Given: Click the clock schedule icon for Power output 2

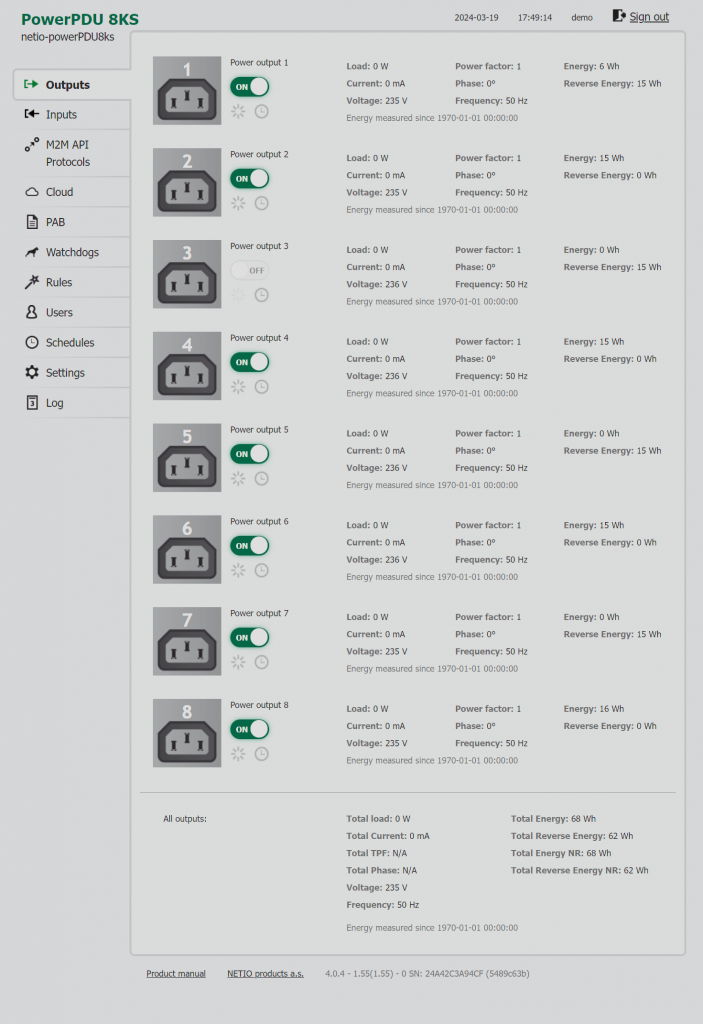Looking at the screenshot, I should click(261, 204).
